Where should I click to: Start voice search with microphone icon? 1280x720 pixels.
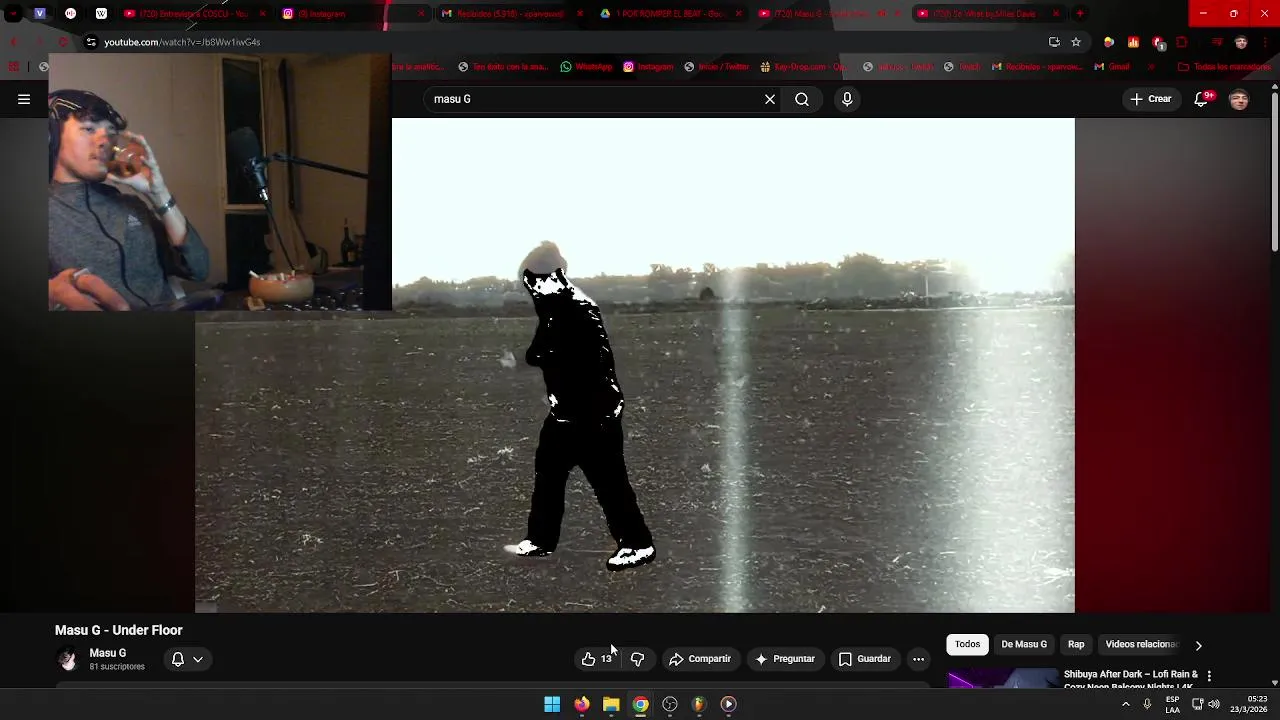tap(847, 99)
